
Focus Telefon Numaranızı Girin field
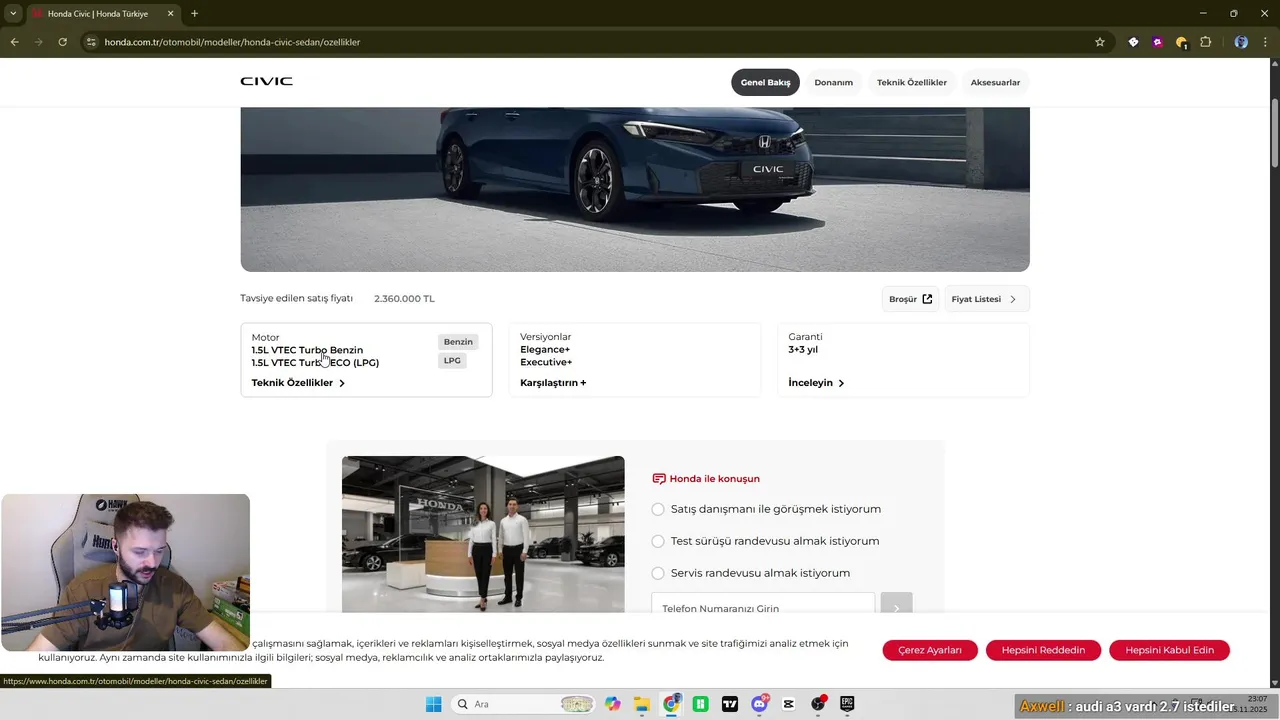[x=763, y=607]
